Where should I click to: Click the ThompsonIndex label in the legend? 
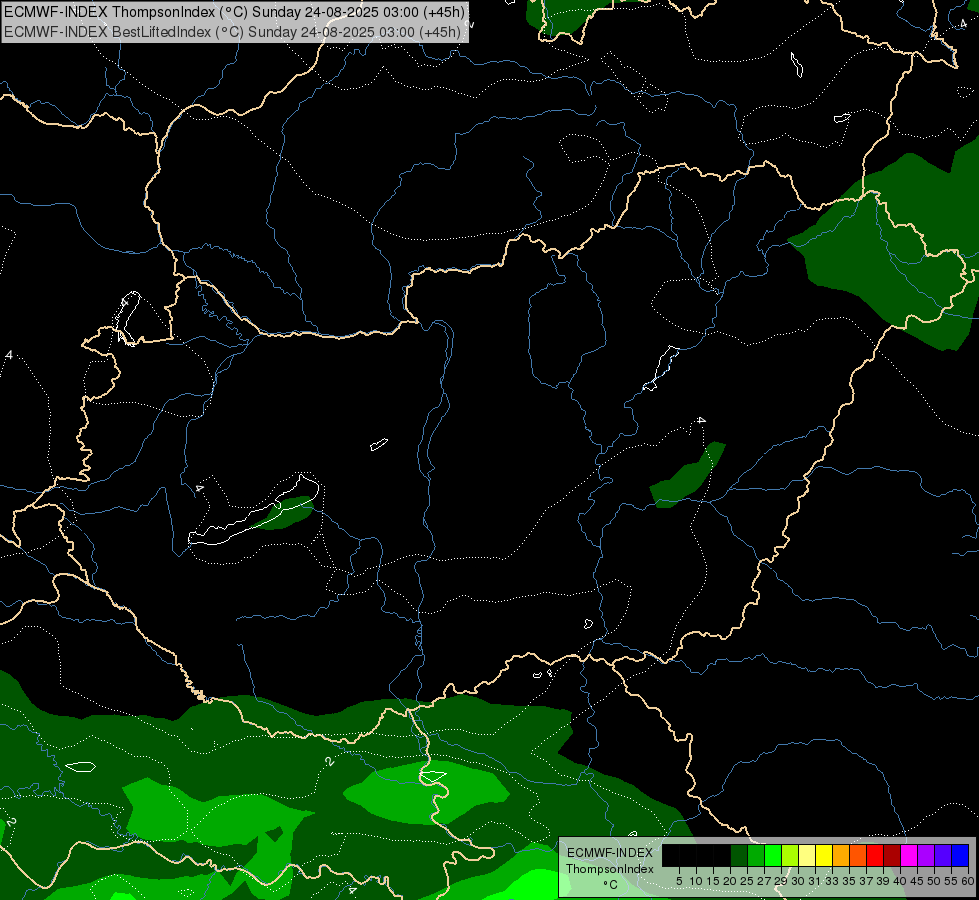coord(609,869)
